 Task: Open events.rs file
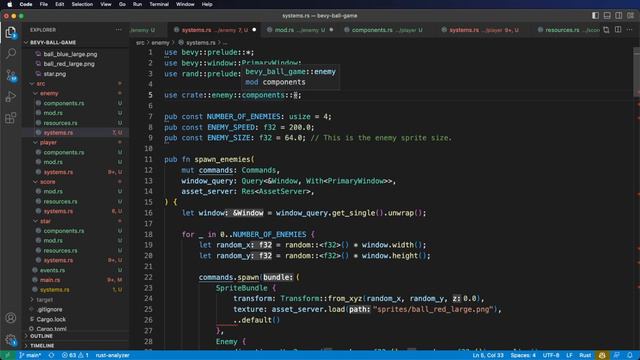52,270
